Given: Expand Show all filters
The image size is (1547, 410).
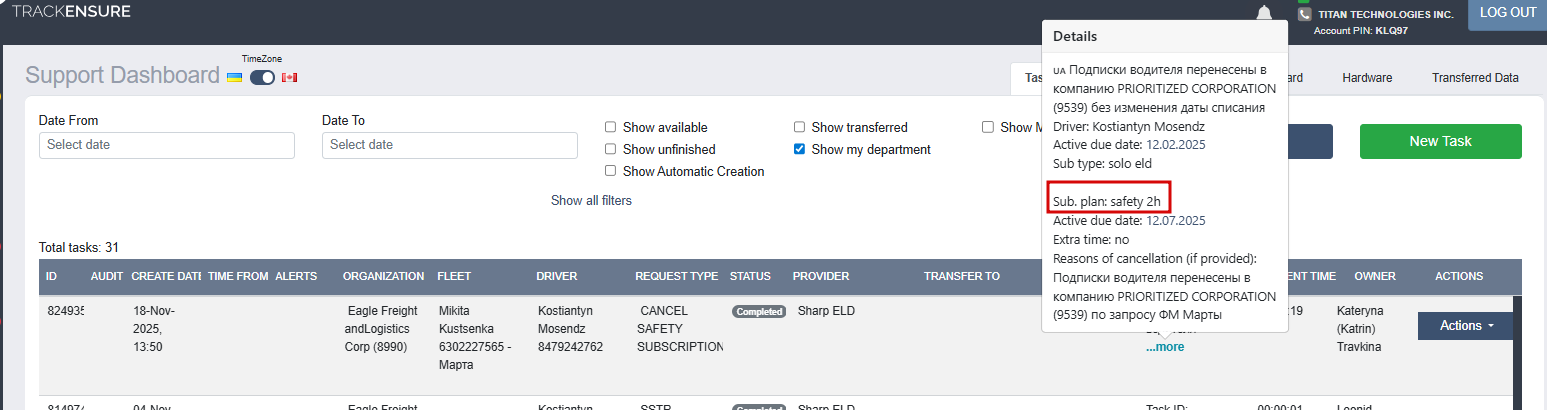Looking at the screenshot, I should (x=591, y=201).
